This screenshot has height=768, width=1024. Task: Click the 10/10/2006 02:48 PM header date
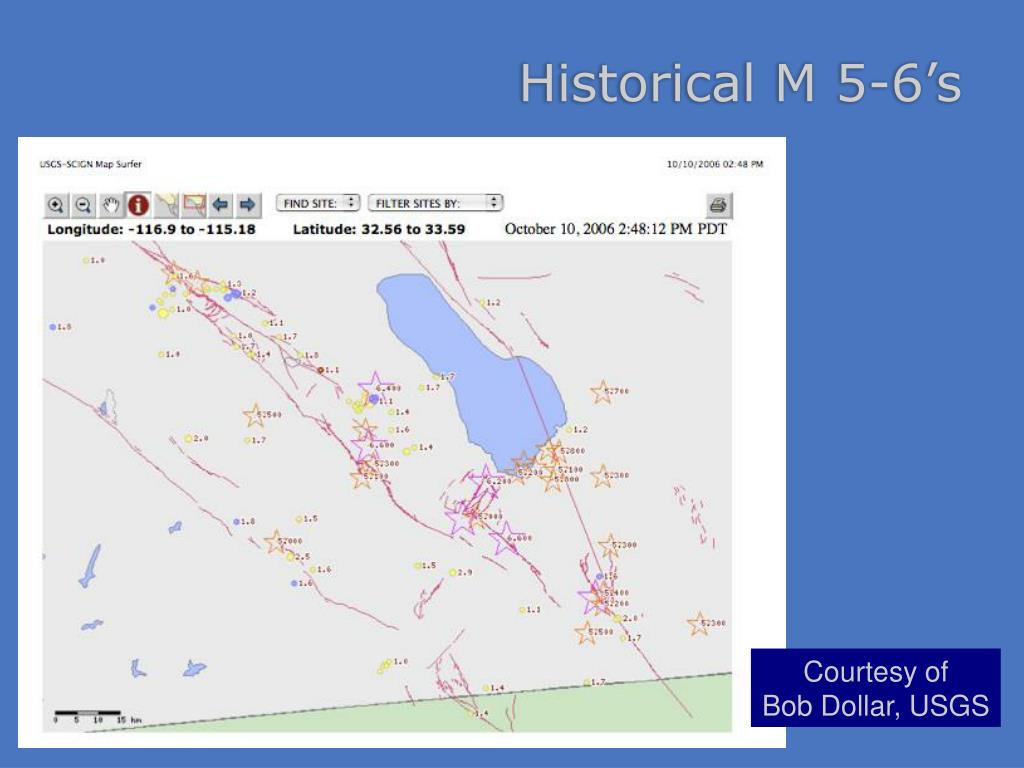click(x=714, y=164)
